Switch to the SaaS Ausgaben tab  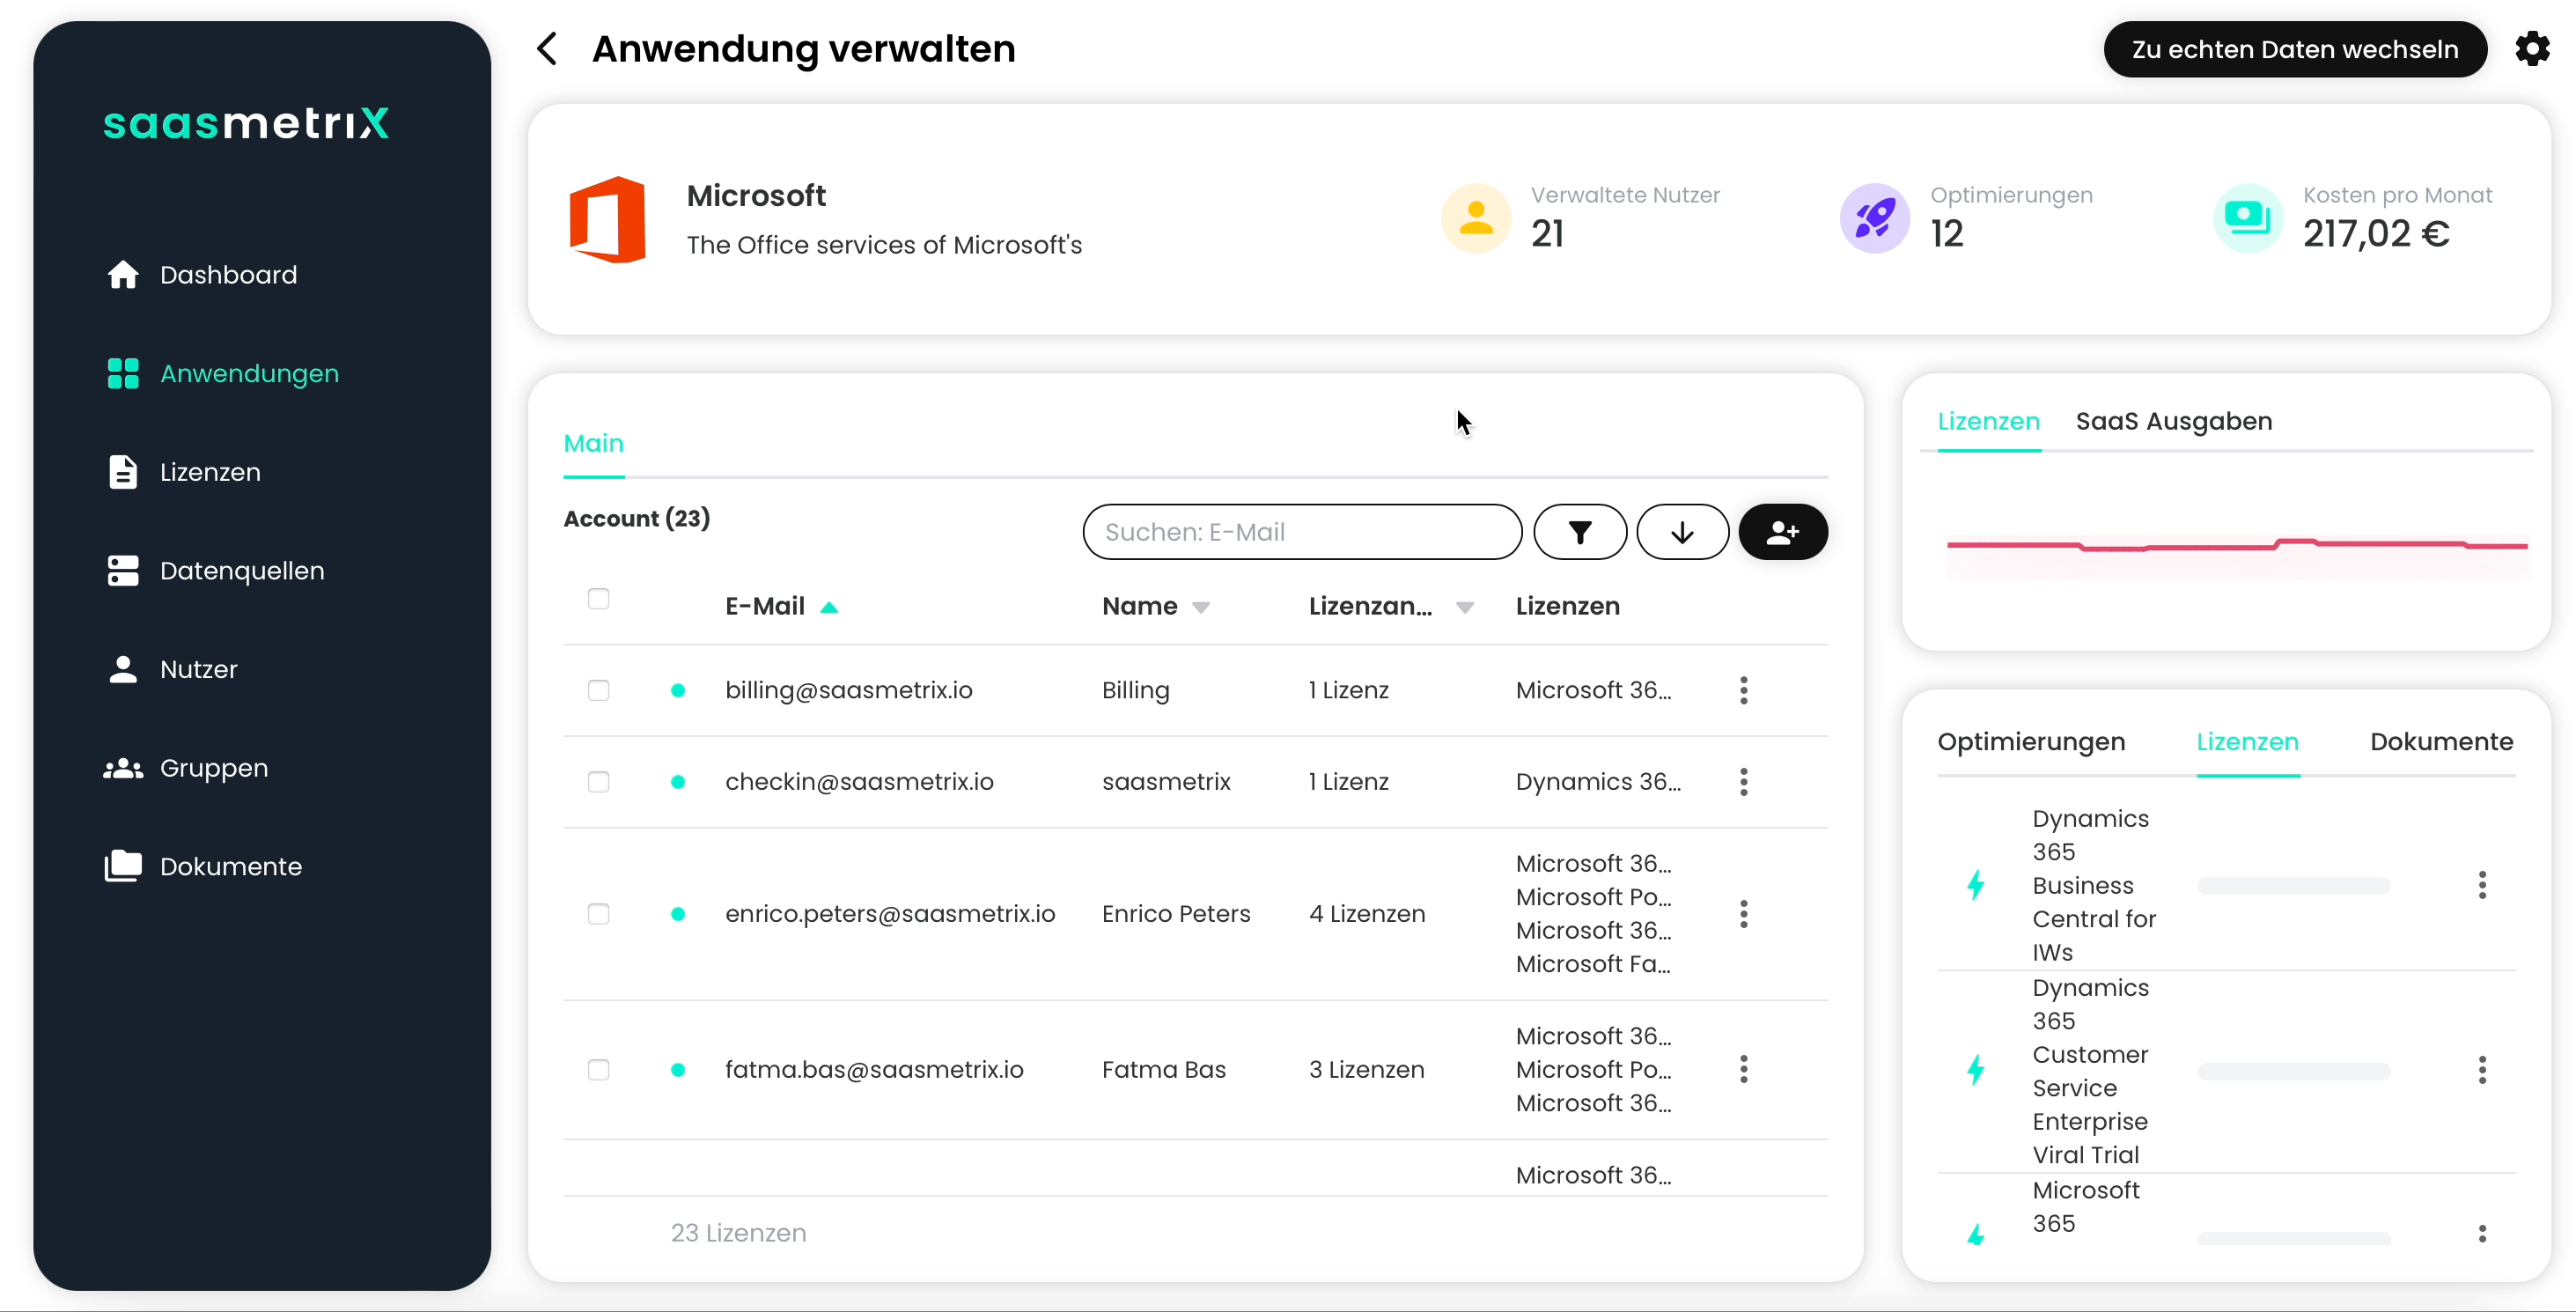point(2173,421)
